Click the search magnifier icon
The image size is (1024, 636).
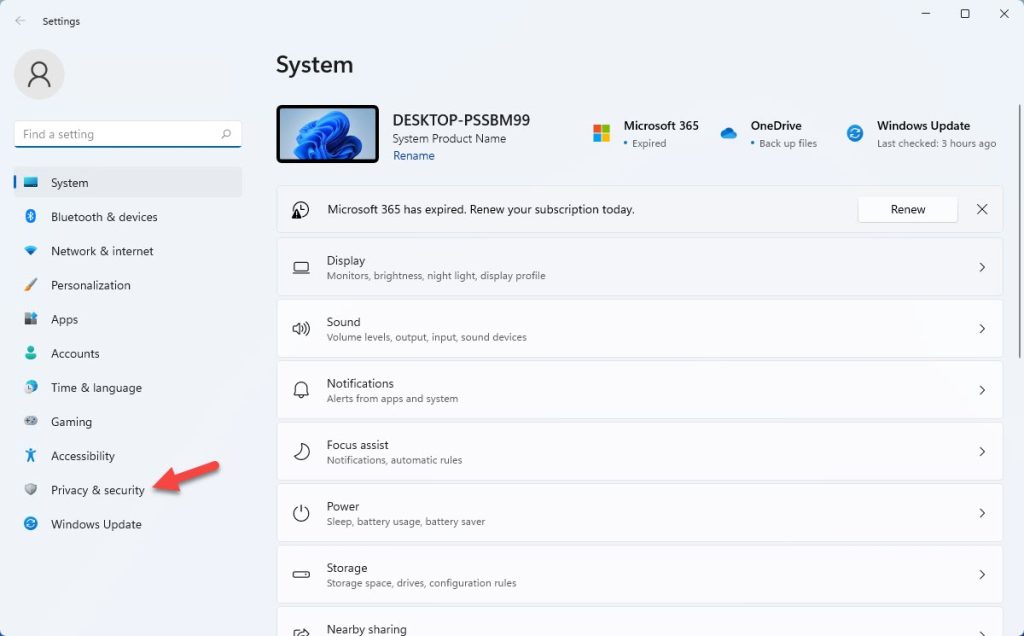click(x=226, y=134)
